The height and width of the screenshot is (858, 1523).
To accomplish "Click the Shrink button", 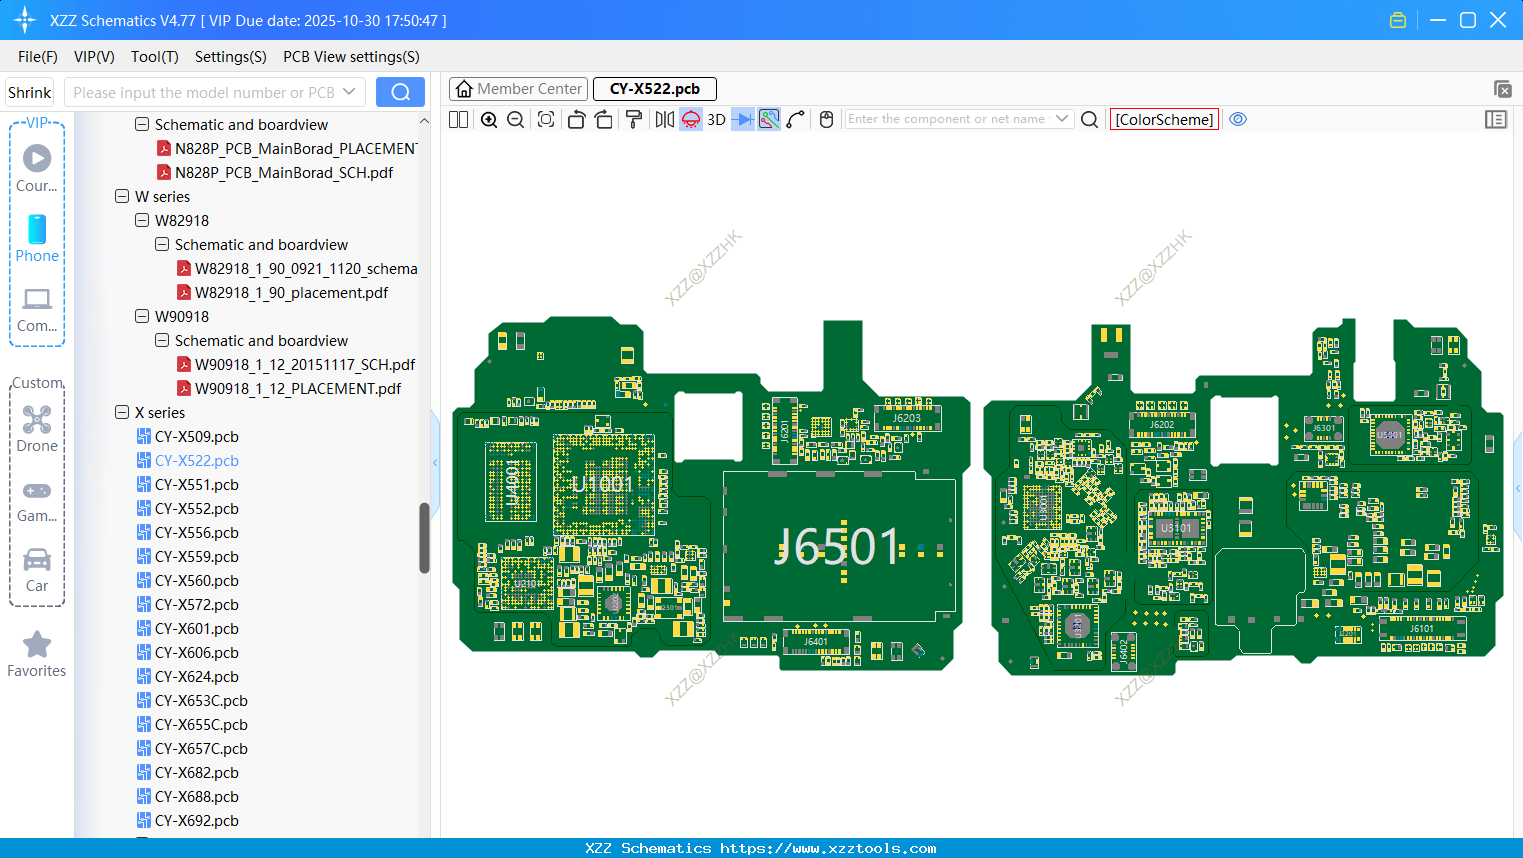I will [x=30, y=93].
